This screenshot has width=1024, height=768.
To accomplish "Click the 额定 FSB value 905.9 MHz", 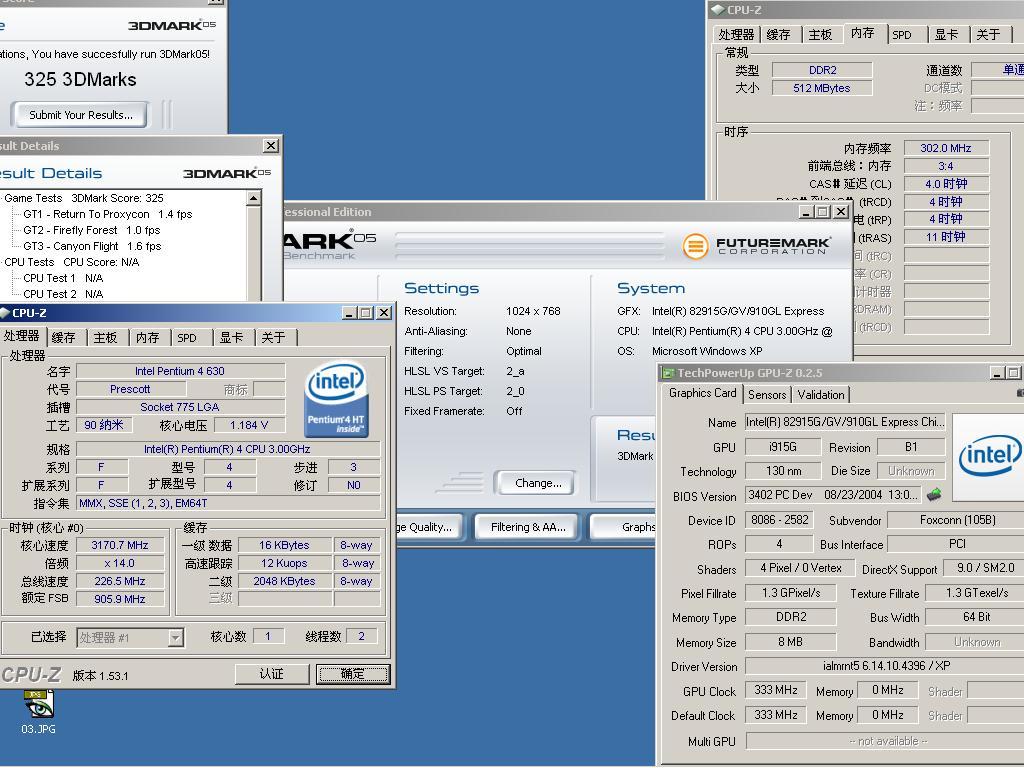I will pos(120,599).
